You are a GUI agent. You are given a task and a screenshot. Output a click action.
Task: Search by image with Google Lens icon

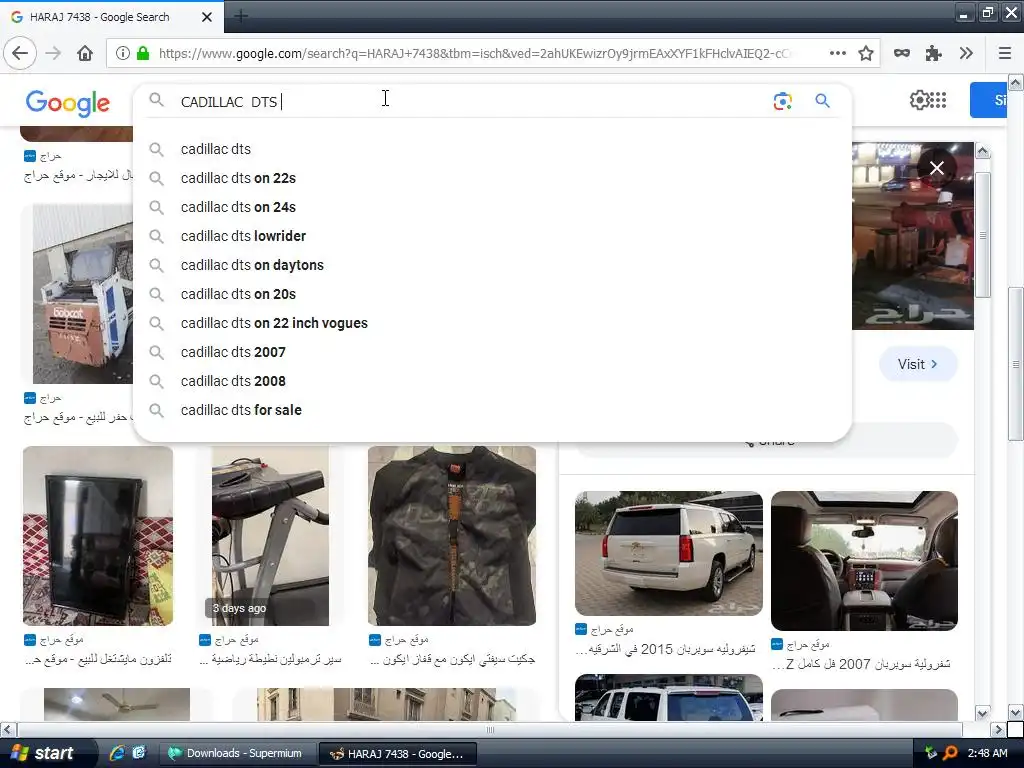pos(782,101)
